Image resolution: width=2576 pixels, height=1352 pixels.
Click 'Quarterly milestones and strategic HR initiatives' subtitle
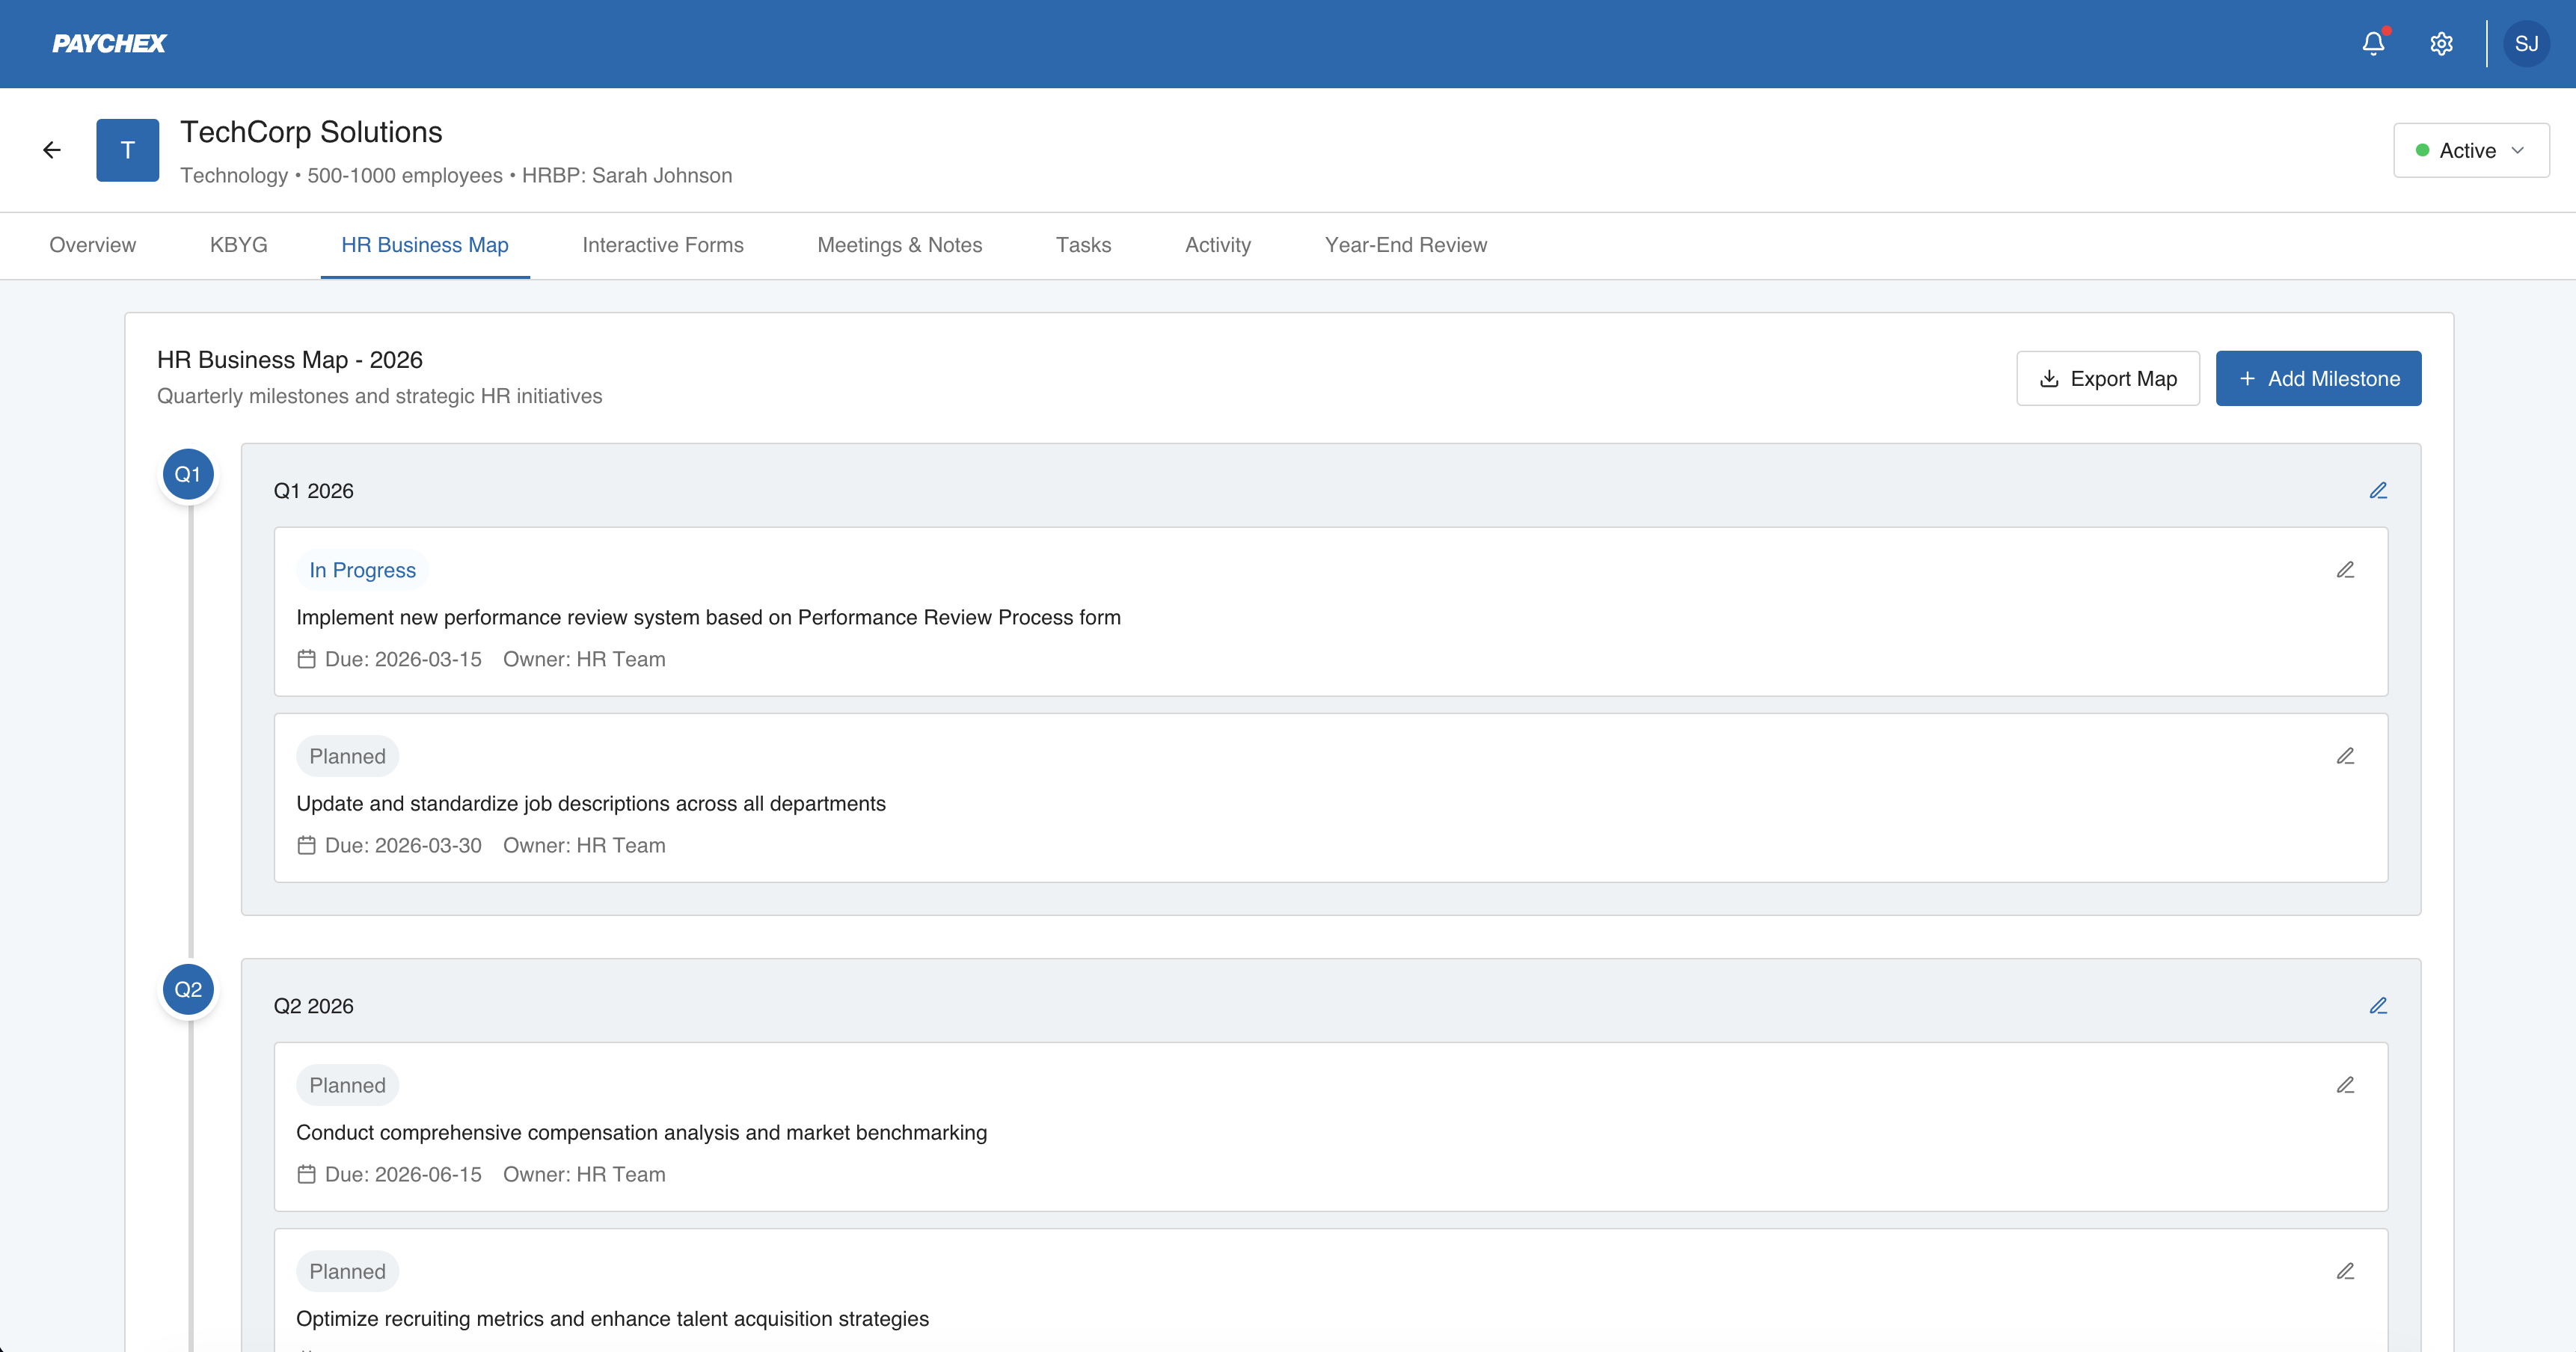pos(380,396)
